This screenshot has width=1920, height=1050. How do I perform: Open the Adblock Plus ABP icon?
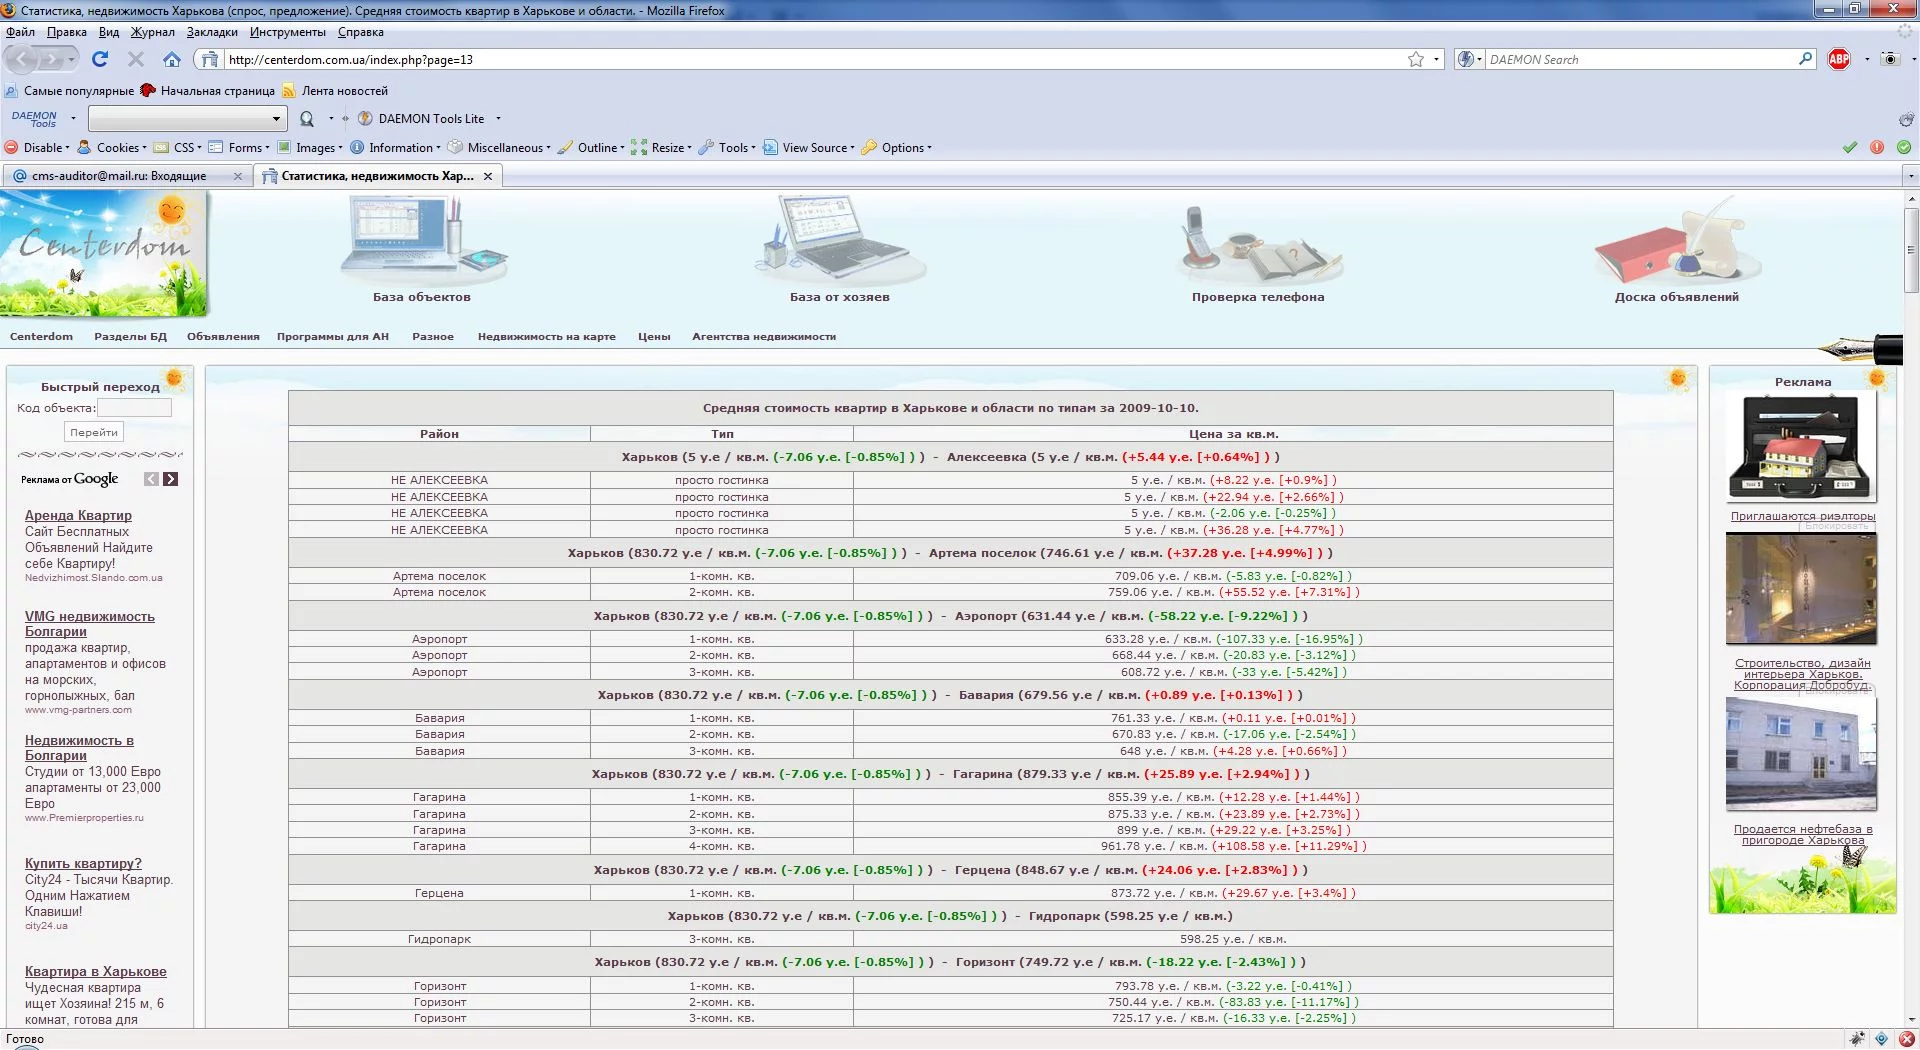pos(1839,59)
